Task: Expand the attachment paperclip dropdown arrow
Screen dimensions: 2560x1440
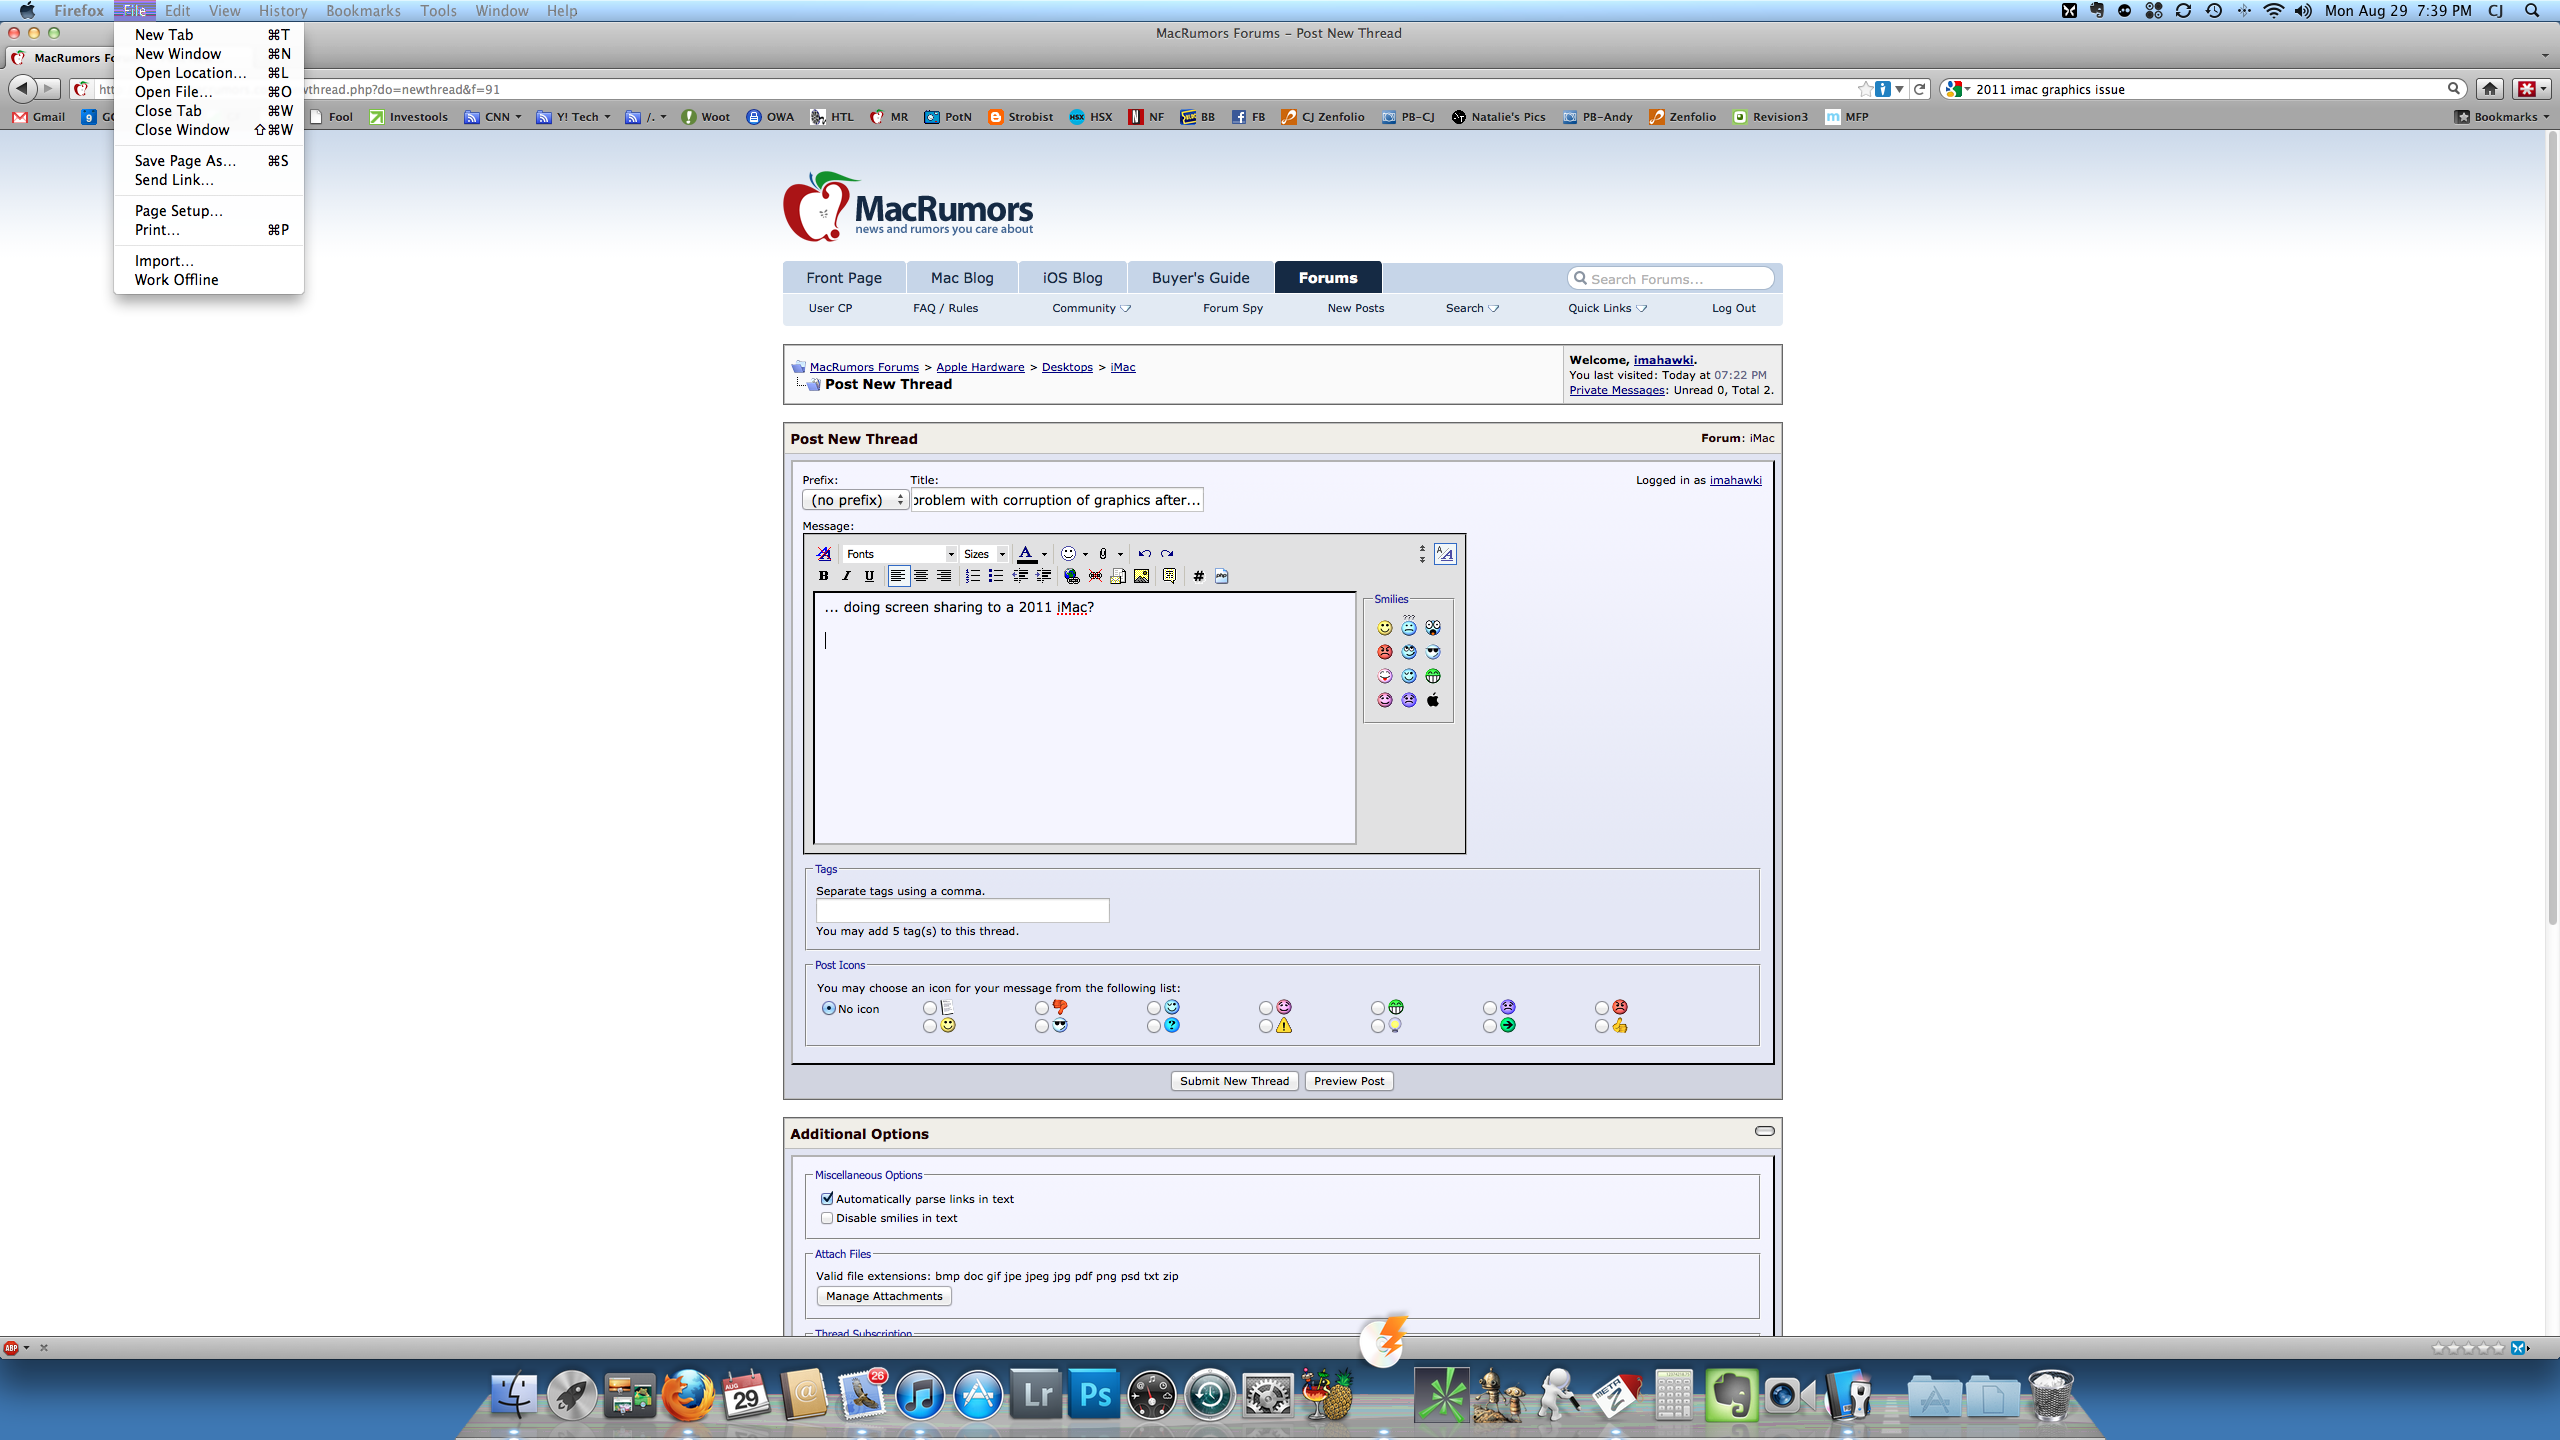Action: point(1120,554)
